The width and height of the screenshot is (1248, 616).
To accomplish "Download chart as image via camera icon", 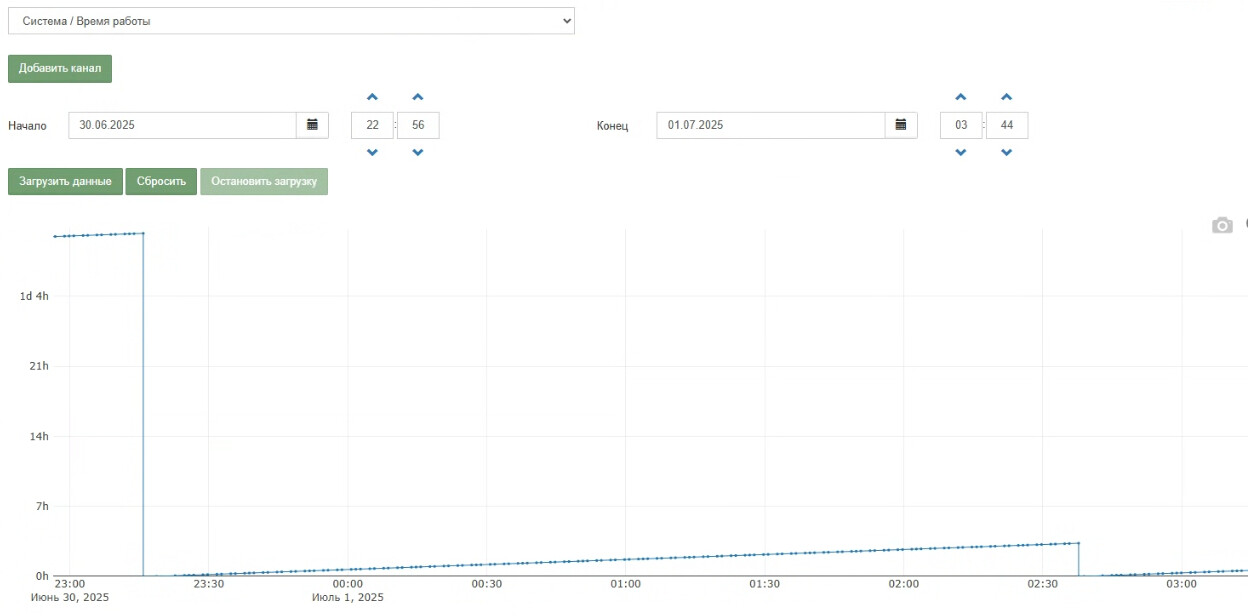I will [x=1222, y=226].
